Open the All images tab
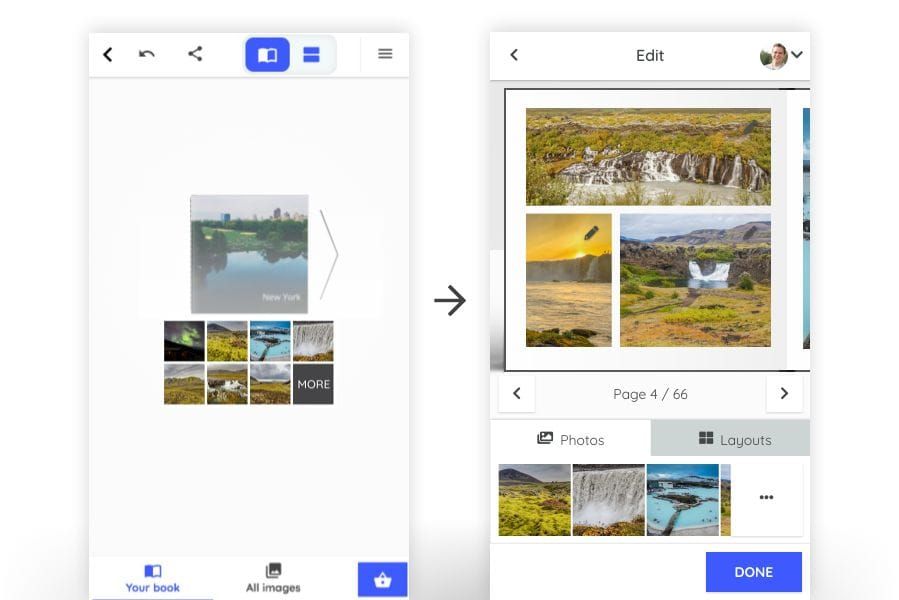899x600 pixels. [273, 578]
